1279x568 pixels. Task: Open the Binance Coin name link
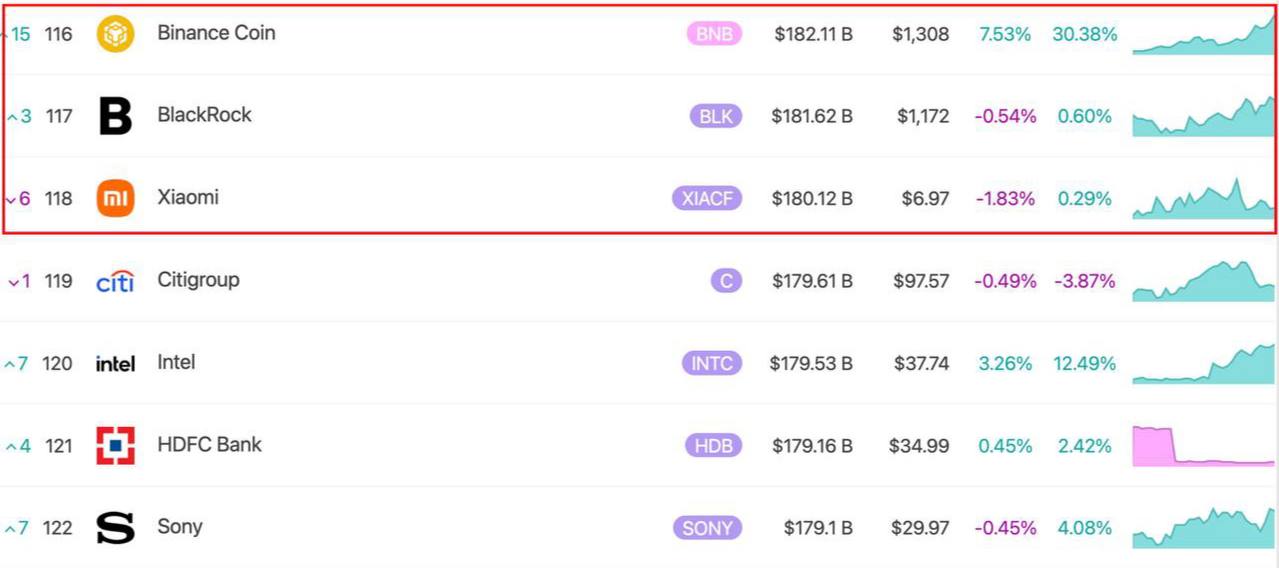[x=216, y=33]
